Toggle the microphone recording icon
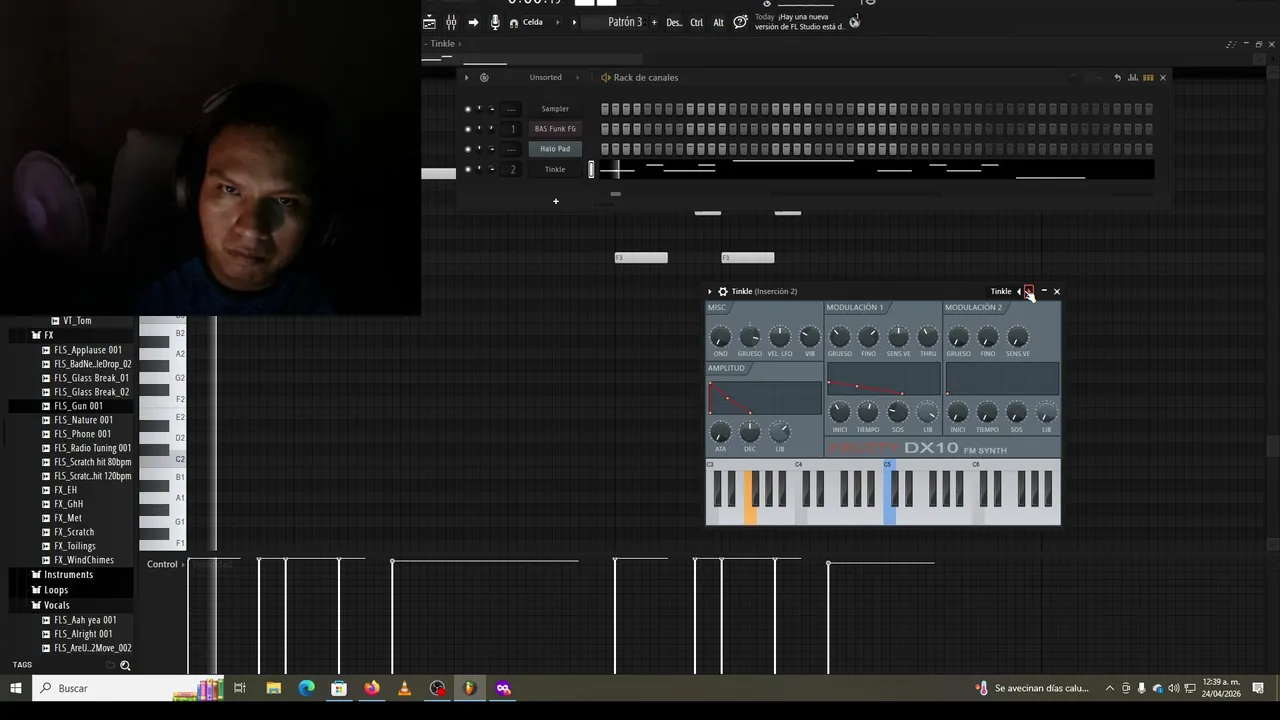The height and width of the screenshot is (720, 1280). (x=495, y=22)
